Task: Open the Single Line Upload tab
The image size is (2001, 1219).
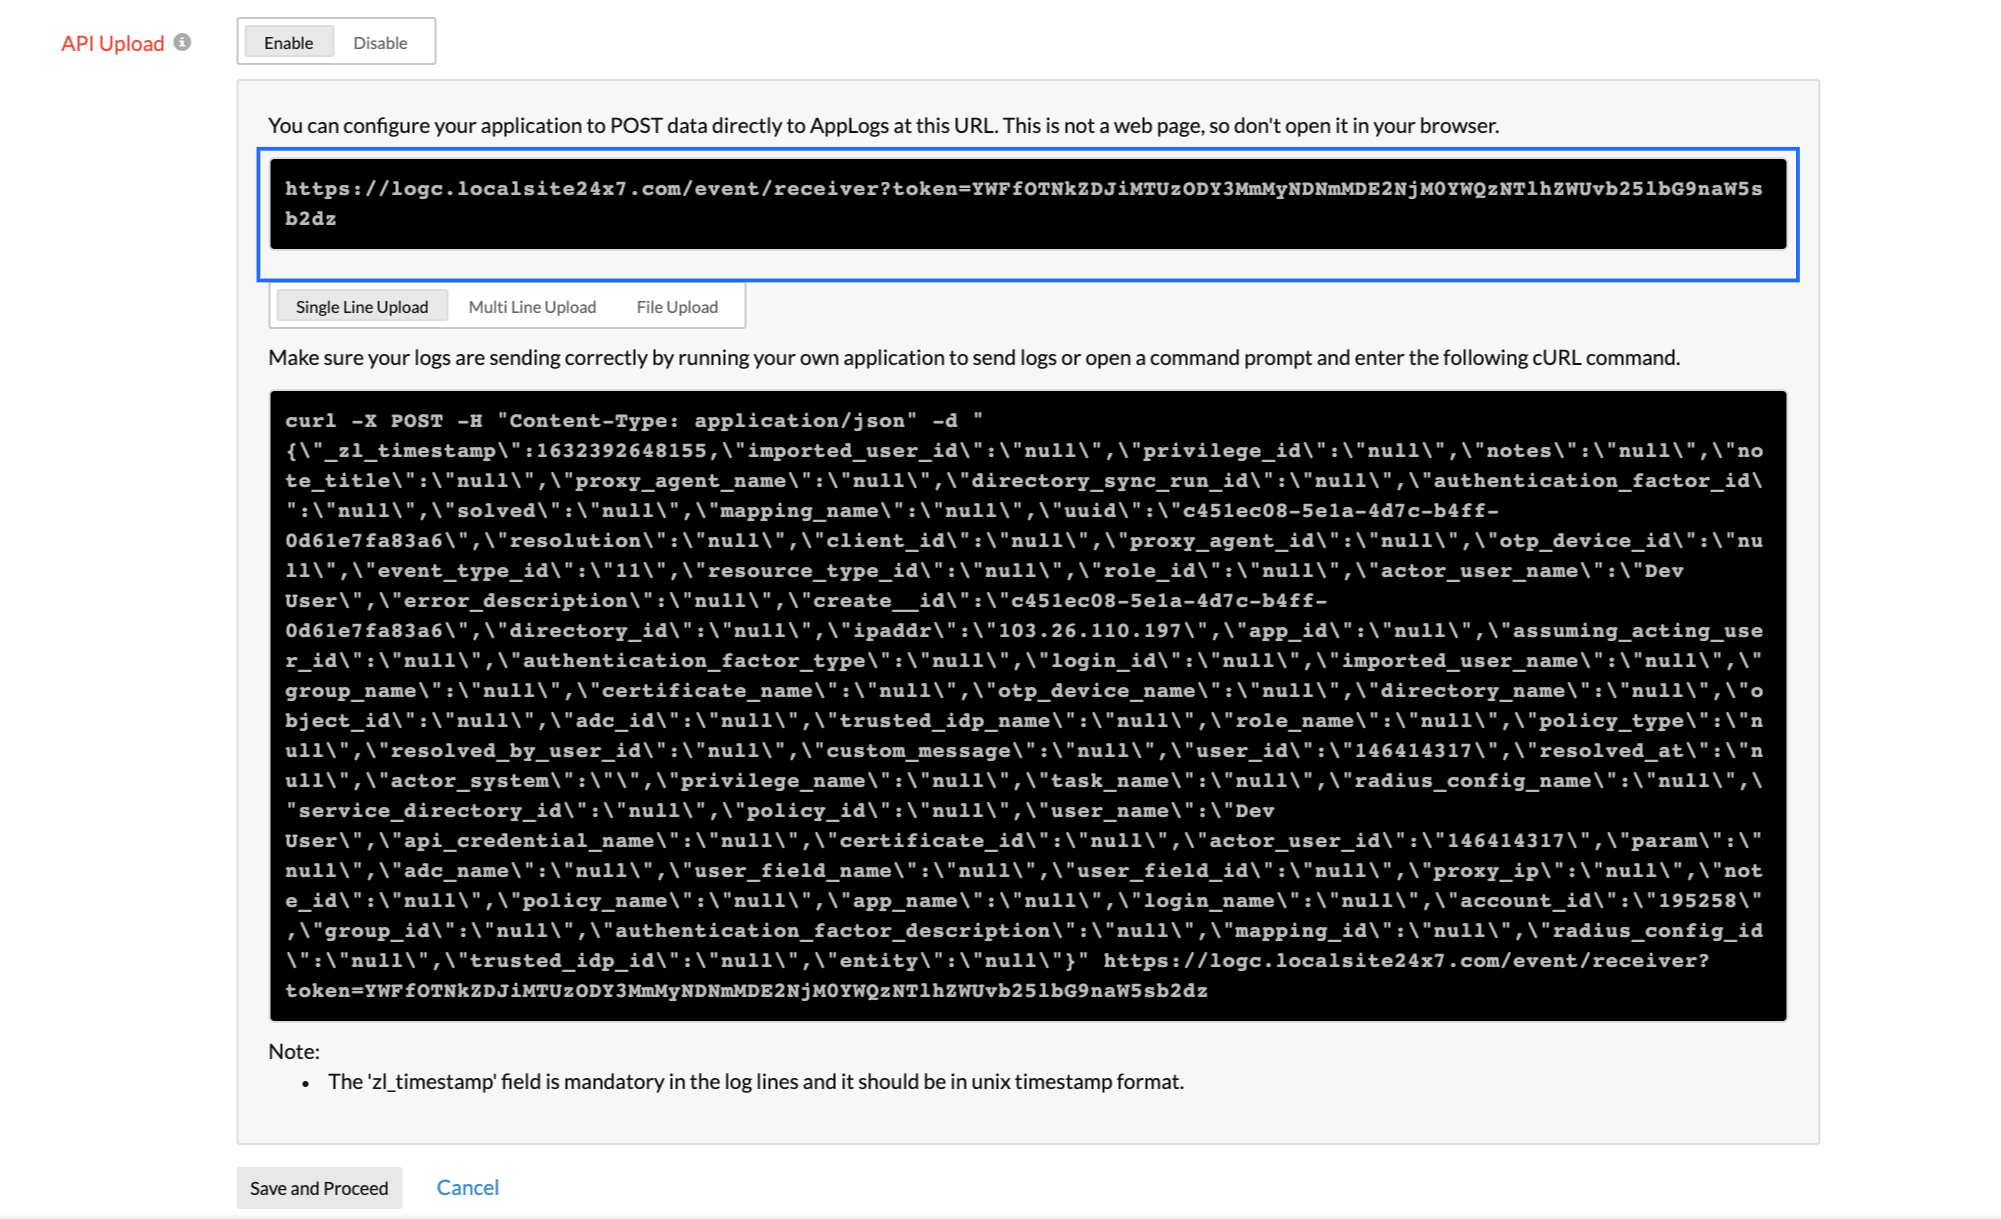Action: (x=361, y=307)
